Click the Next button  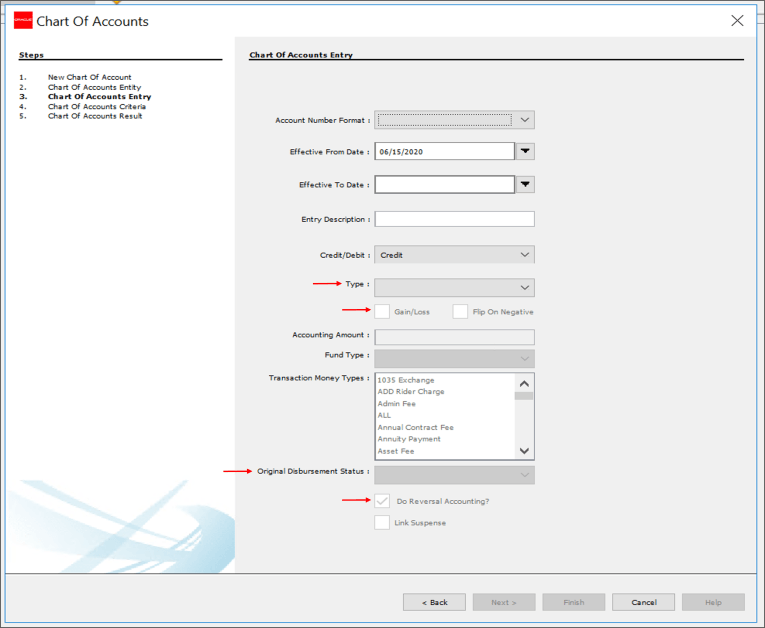click(x=504, y=602)
